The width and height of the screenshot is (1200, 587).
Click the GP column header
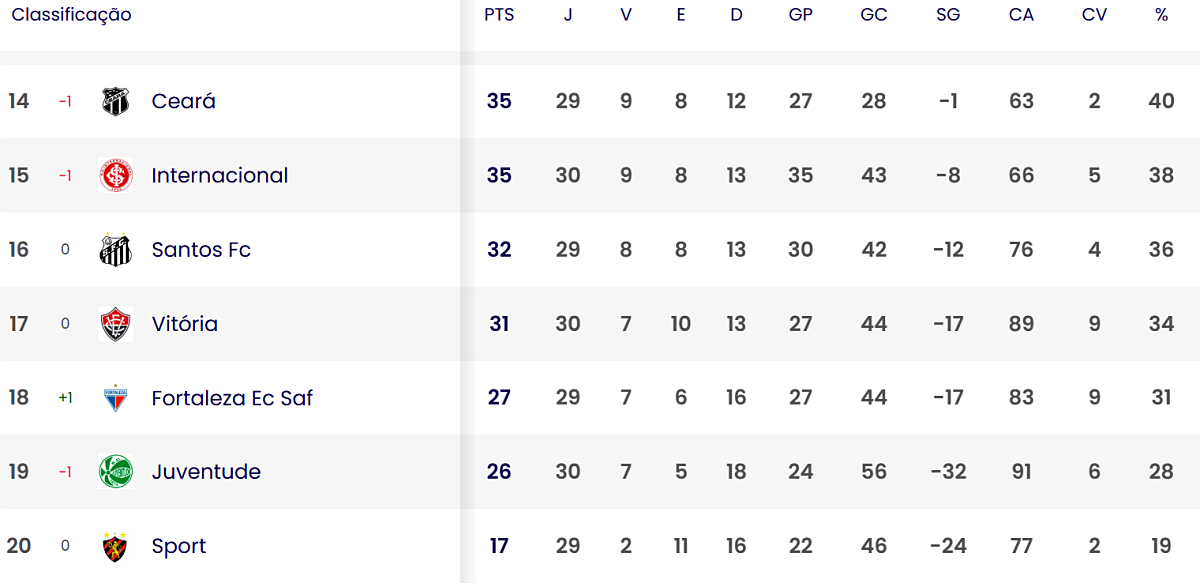(800, 15)
